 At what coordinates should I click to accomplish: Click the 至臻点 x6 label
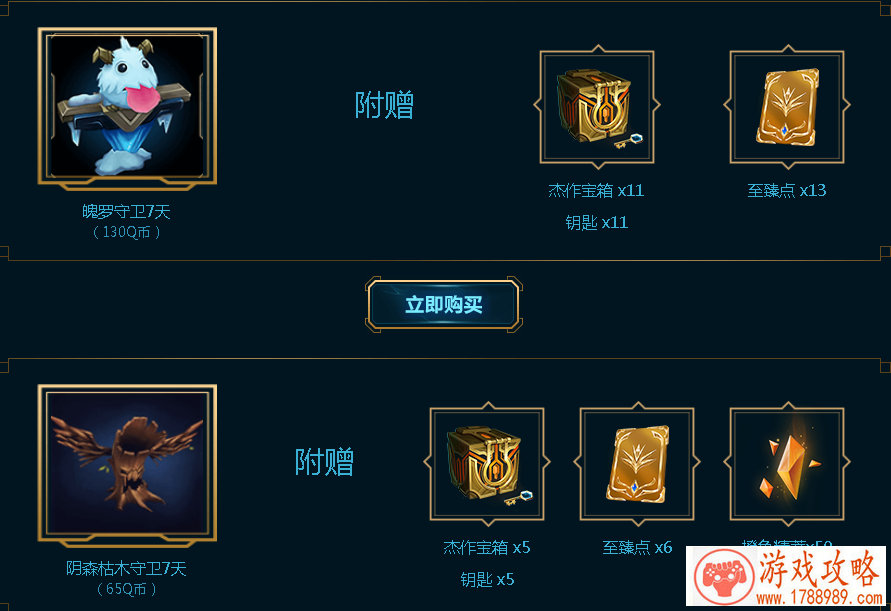637,547
